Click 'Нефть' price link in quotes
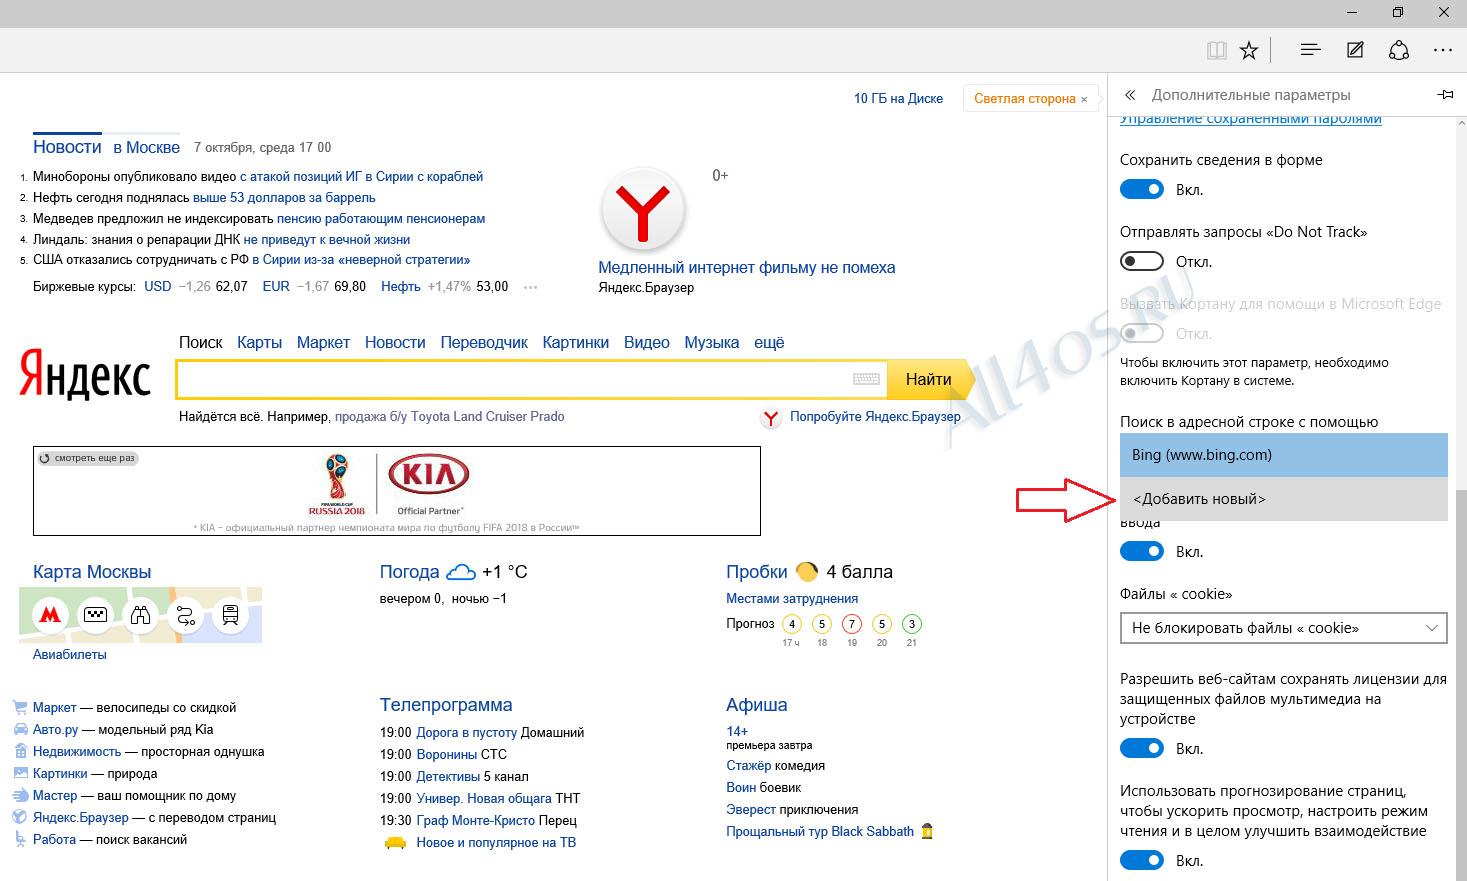1467x881 pixels. (x=401, y=287)
